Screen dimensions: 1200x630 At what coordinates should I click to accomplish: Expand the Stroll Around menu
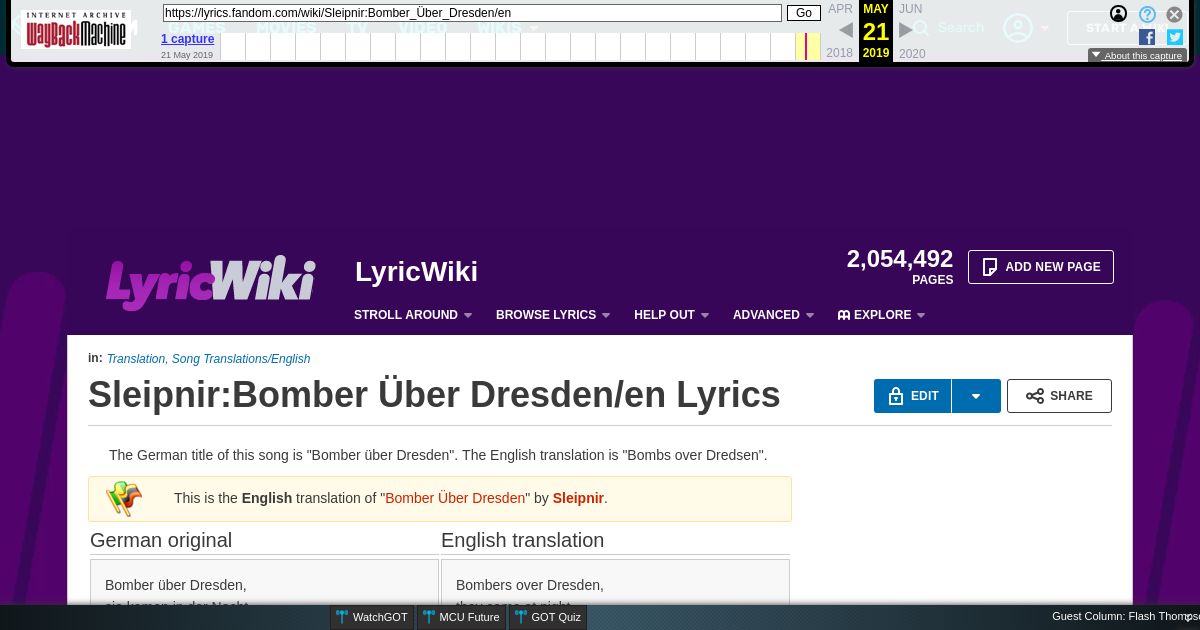[x=413, y=315]
